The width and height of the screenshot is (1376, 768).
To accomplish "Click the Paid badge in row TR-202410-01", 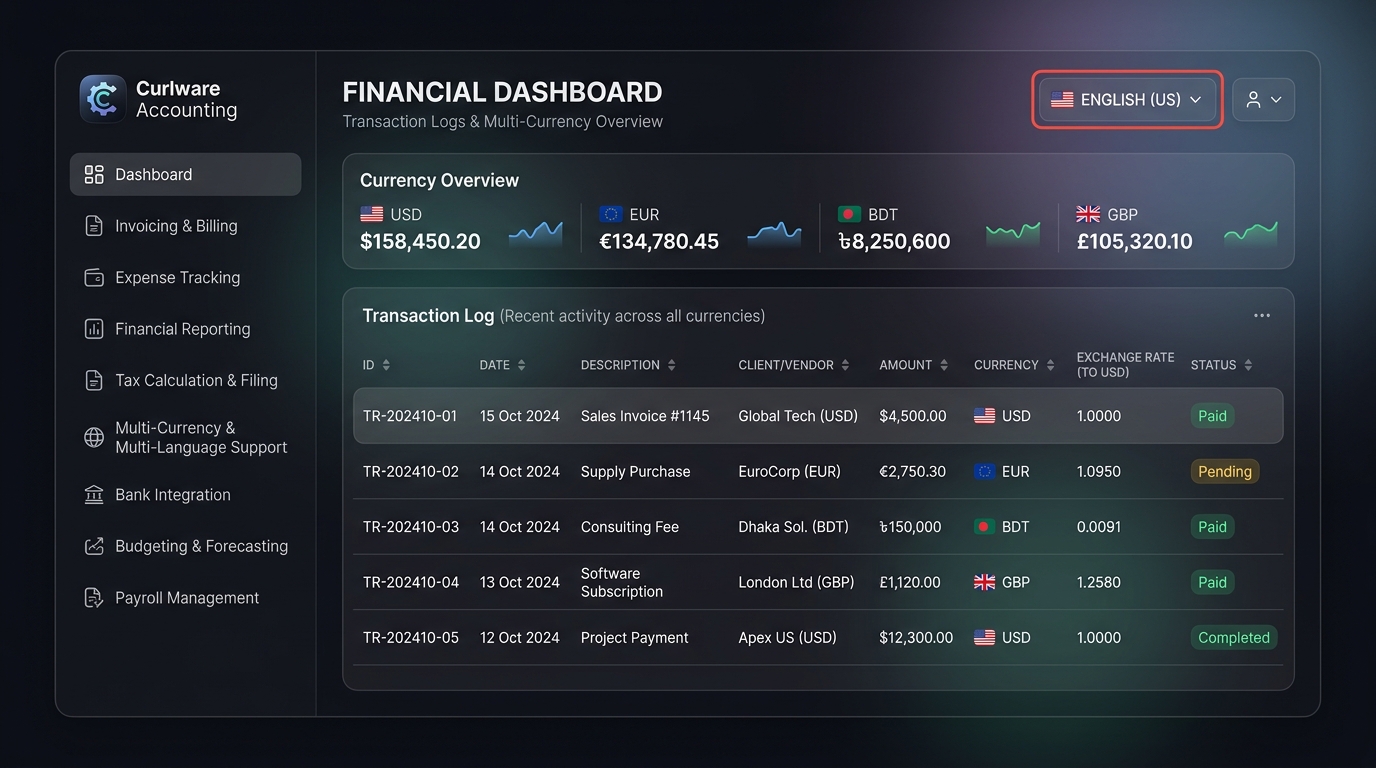I will [x=1212, y=416].
